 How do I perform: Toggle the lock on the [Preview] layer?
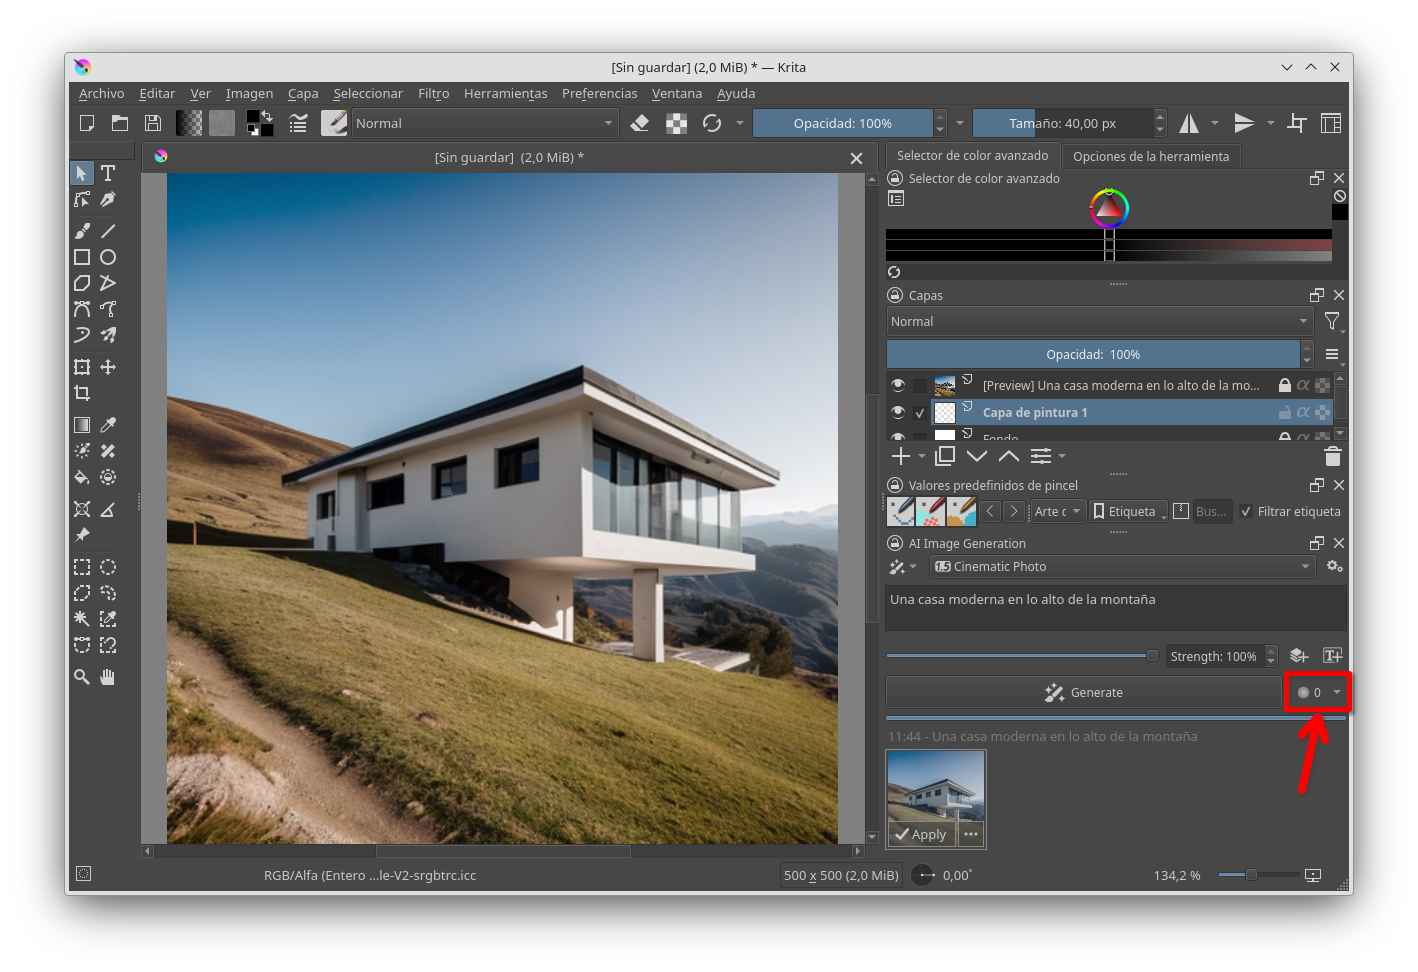1285,385
